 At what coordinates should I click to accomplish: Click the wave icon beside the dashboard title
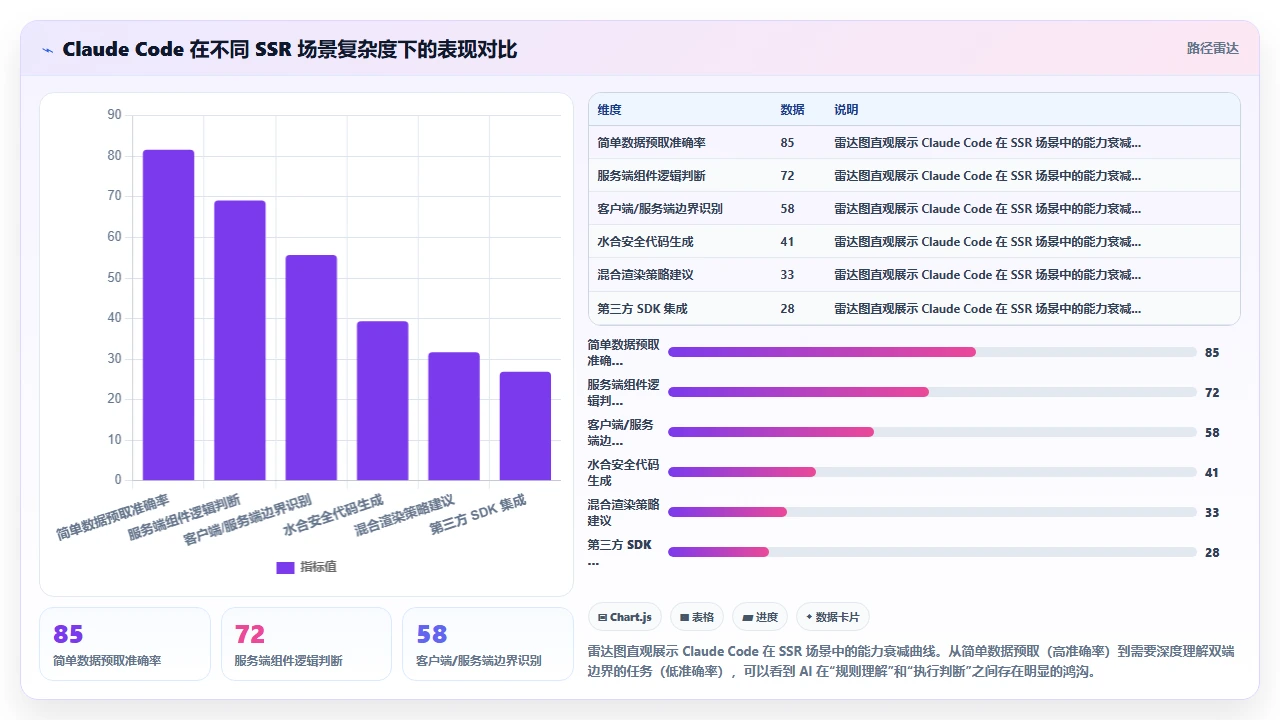click(47, 49)
